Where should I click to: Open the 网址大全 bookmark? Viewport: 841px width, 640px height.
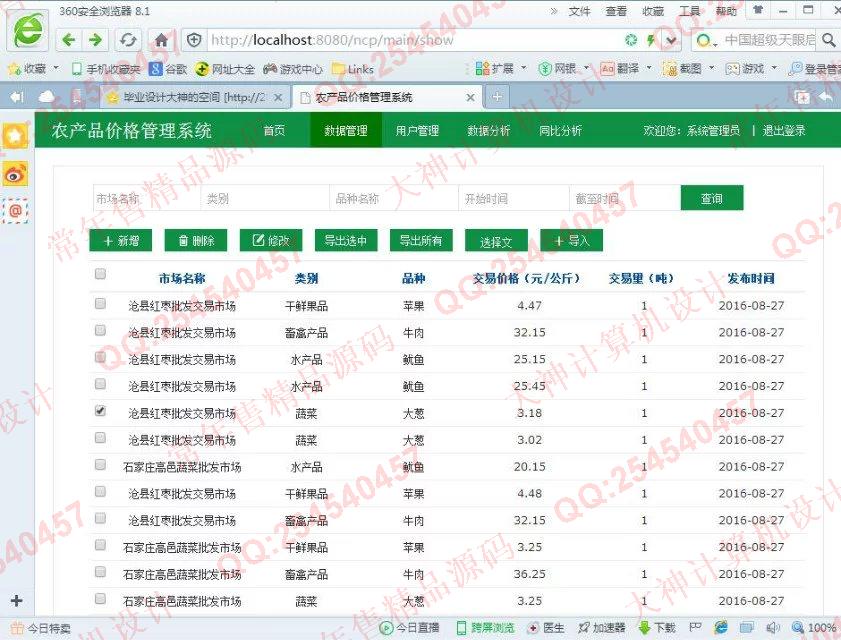pos(225,69)
